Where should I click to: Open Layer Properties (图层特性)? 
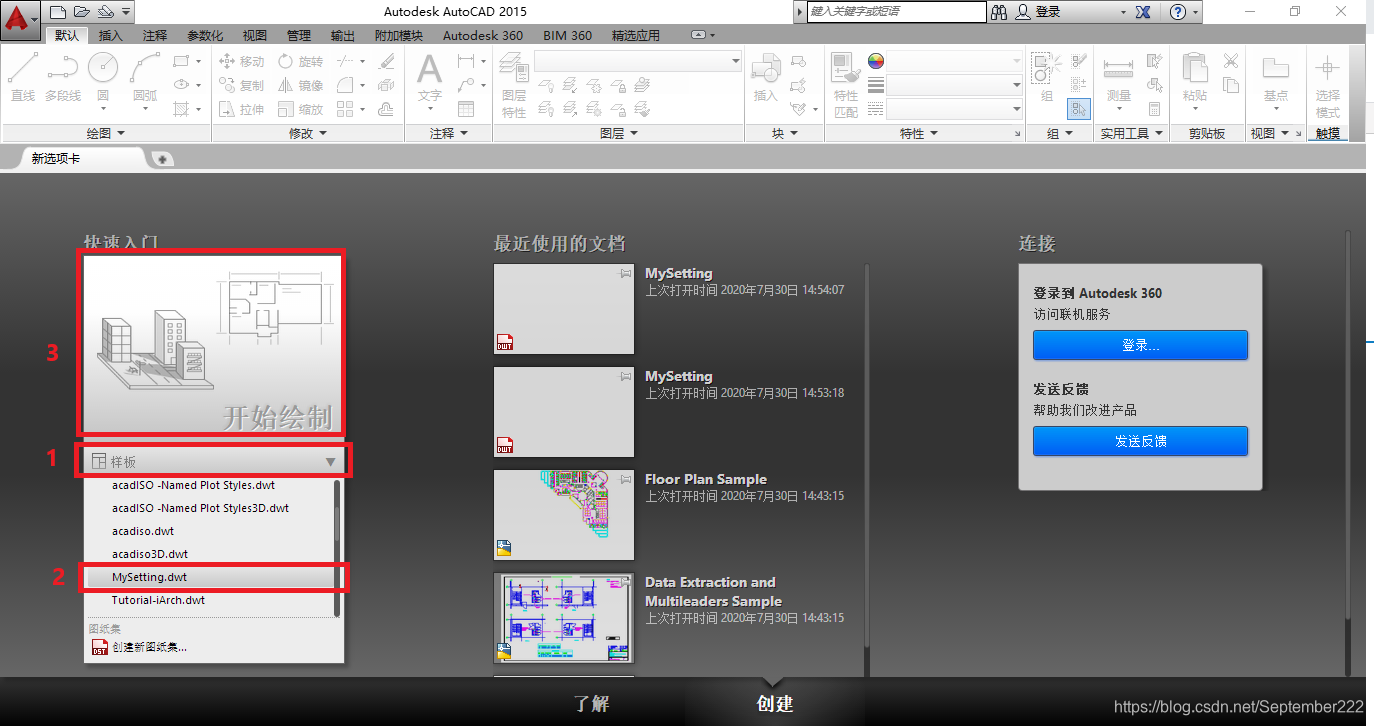pos(514,87)
